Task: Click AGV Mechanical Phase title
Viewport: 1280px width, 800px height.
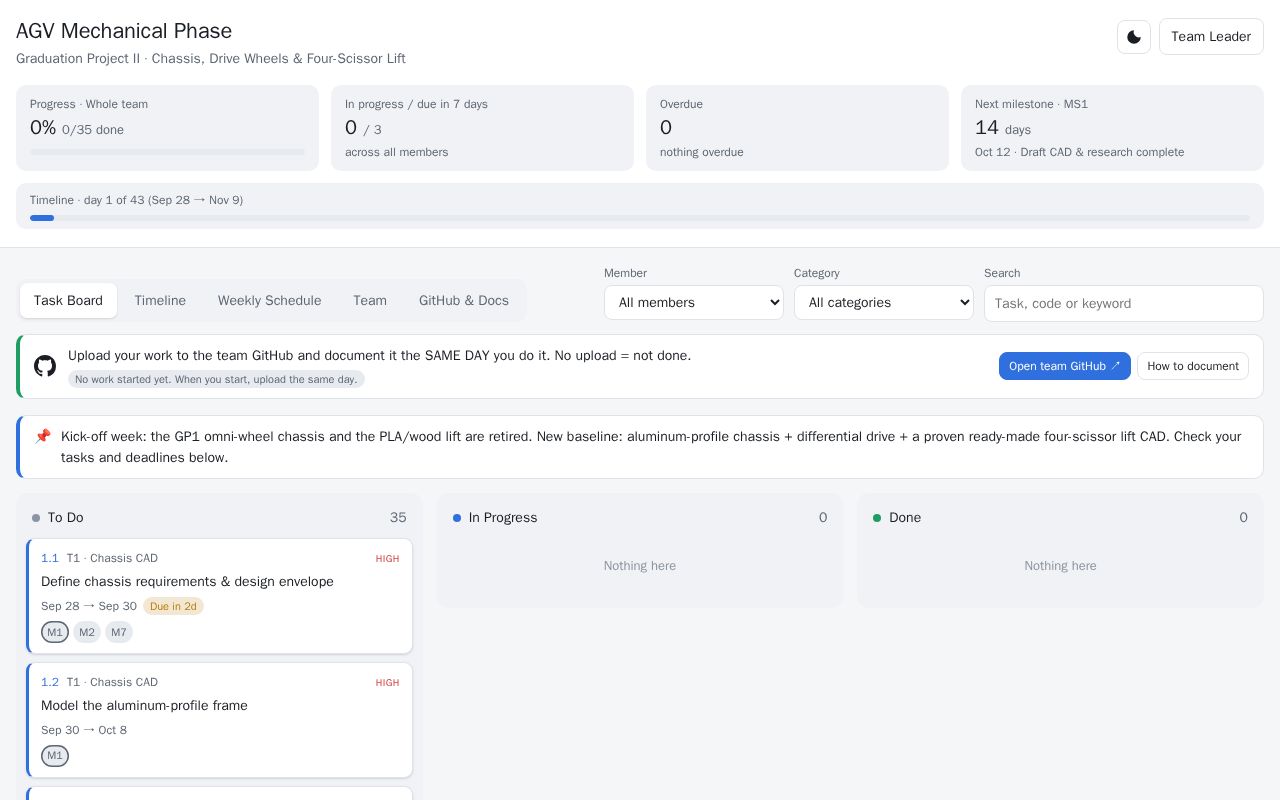Action: point(124,31)
